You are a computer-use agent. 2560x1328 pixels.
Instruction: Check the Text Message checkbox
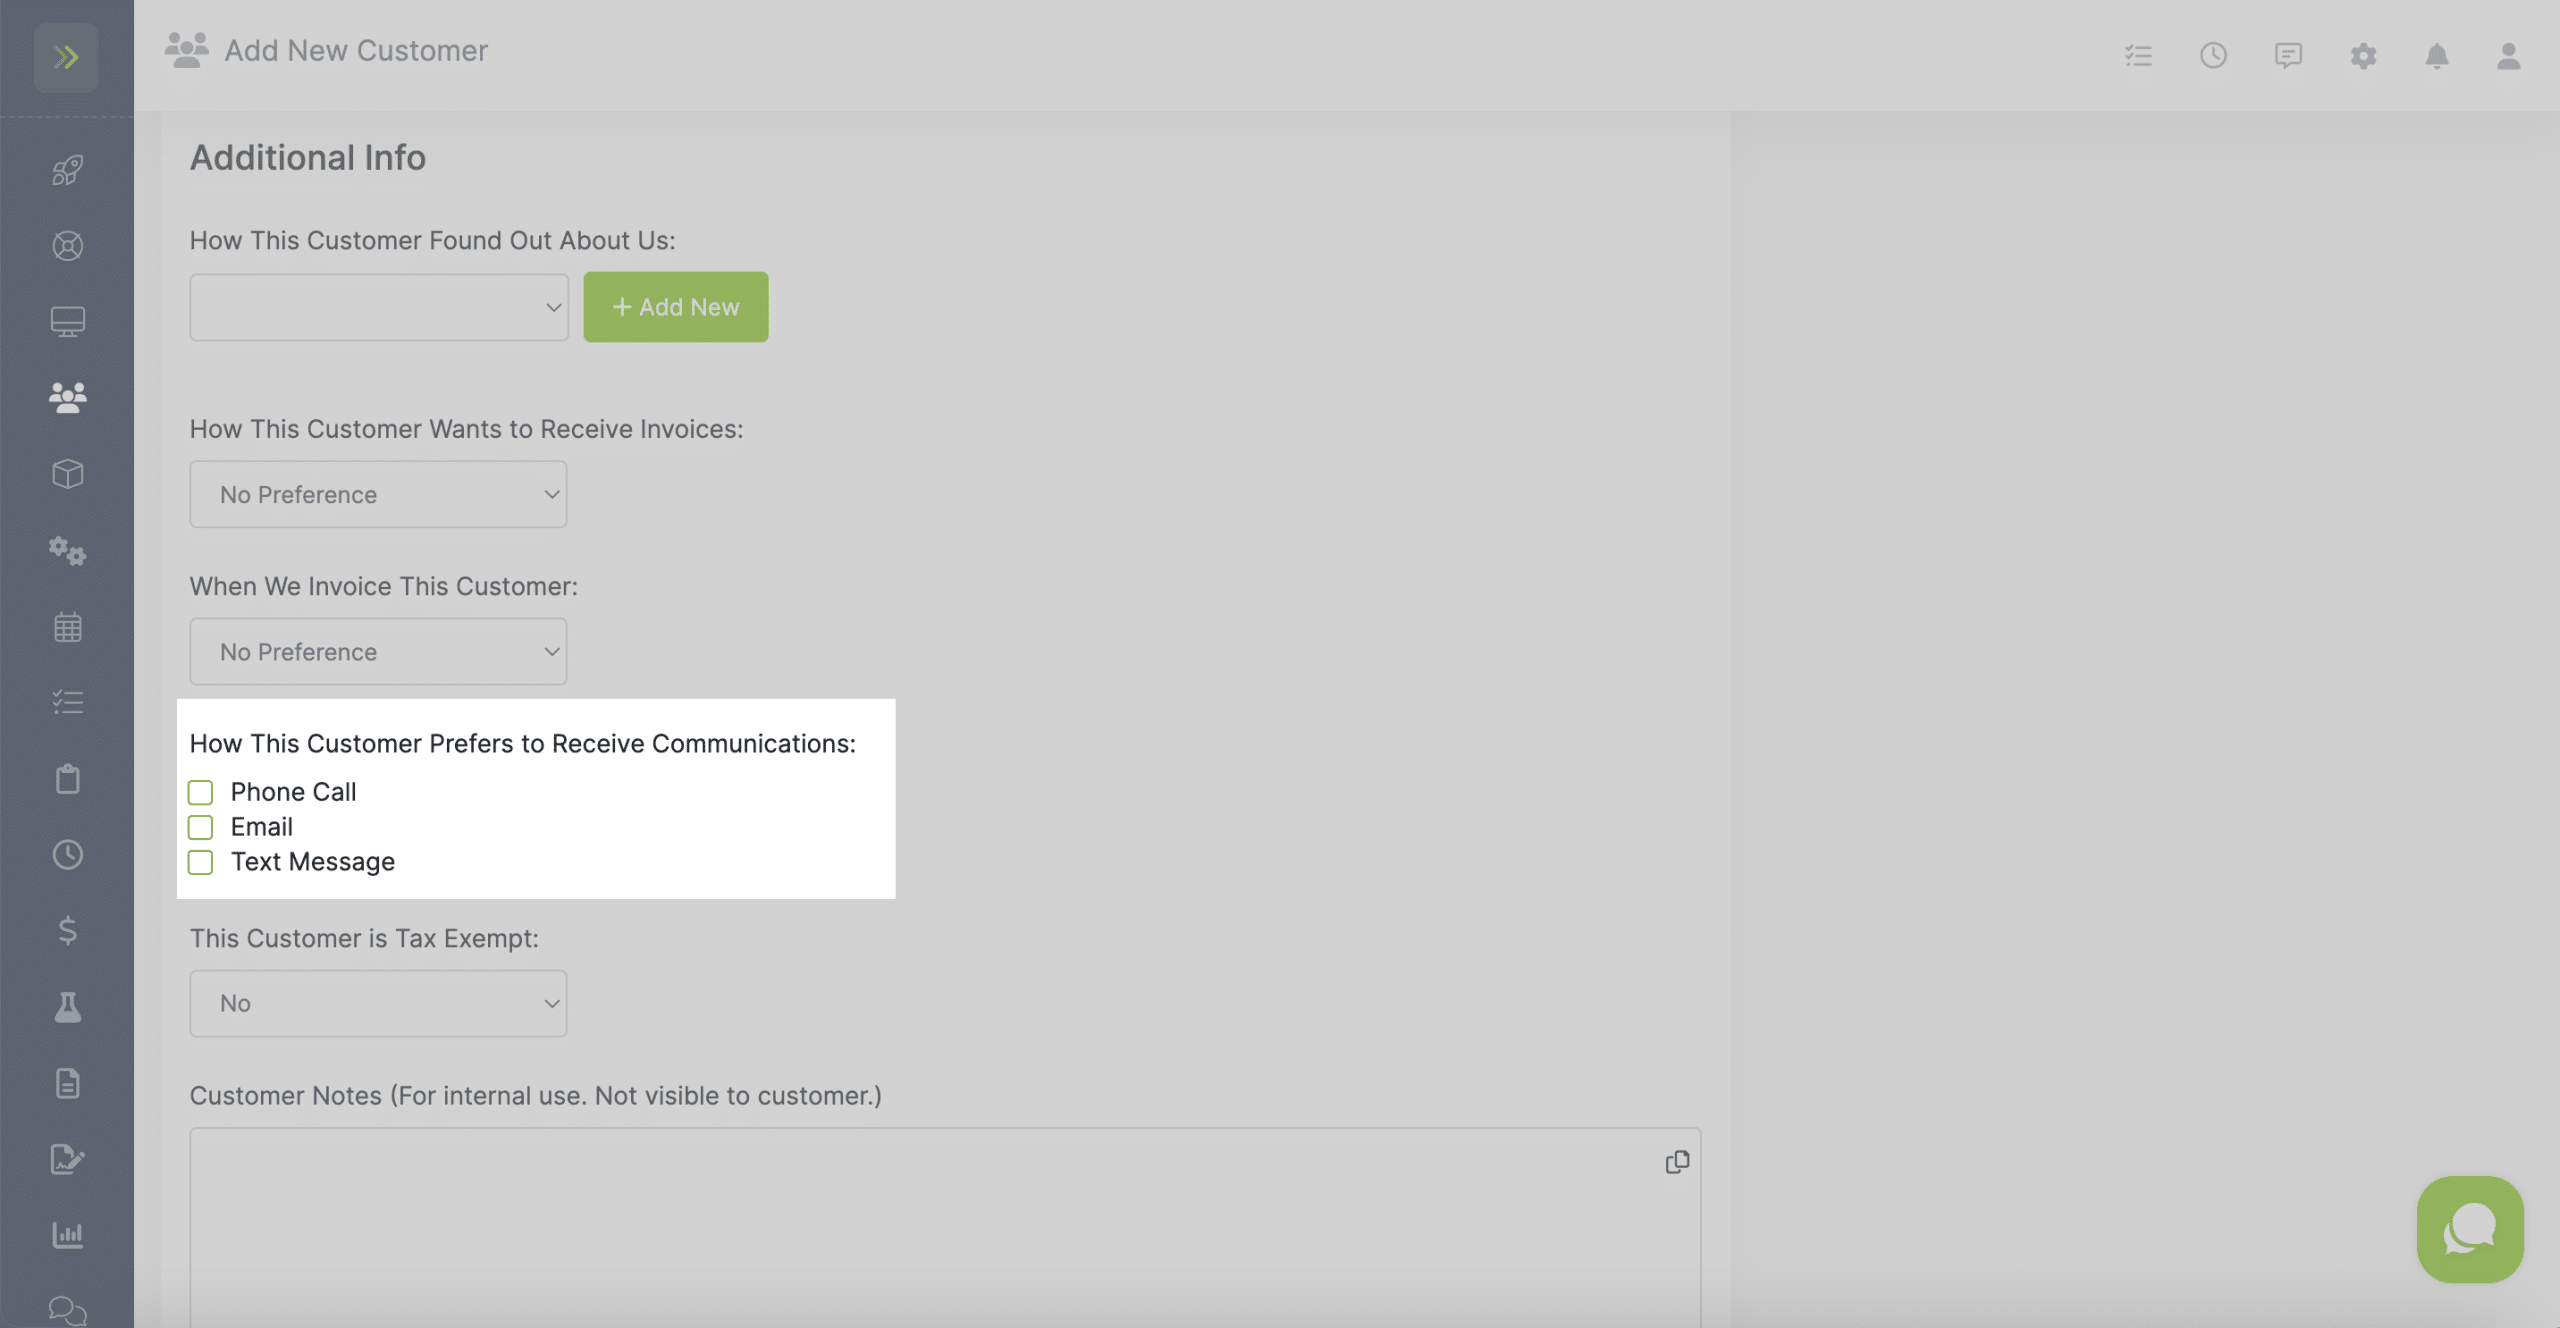tap(200, 862)
